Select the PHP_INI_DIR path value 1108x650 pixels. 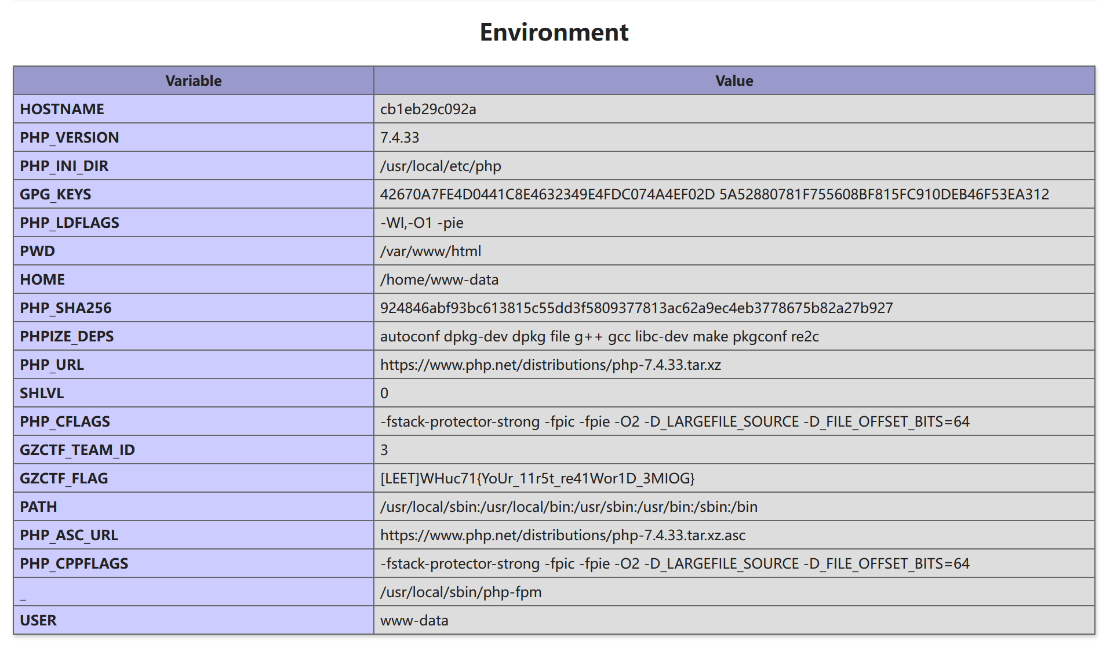[x=441, y=166]
